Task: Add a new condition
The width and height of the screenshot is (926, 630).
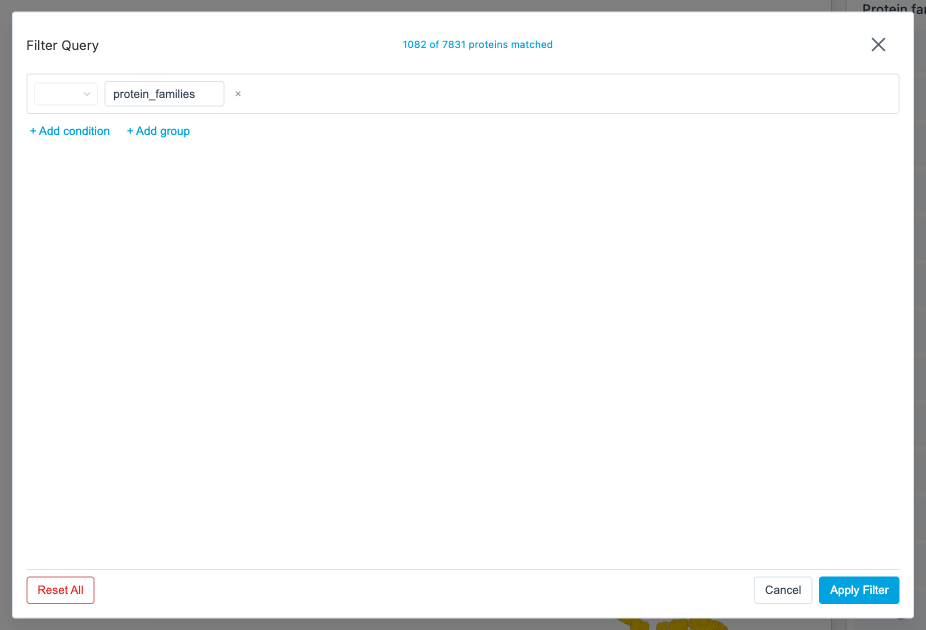Action: [70, 131]
